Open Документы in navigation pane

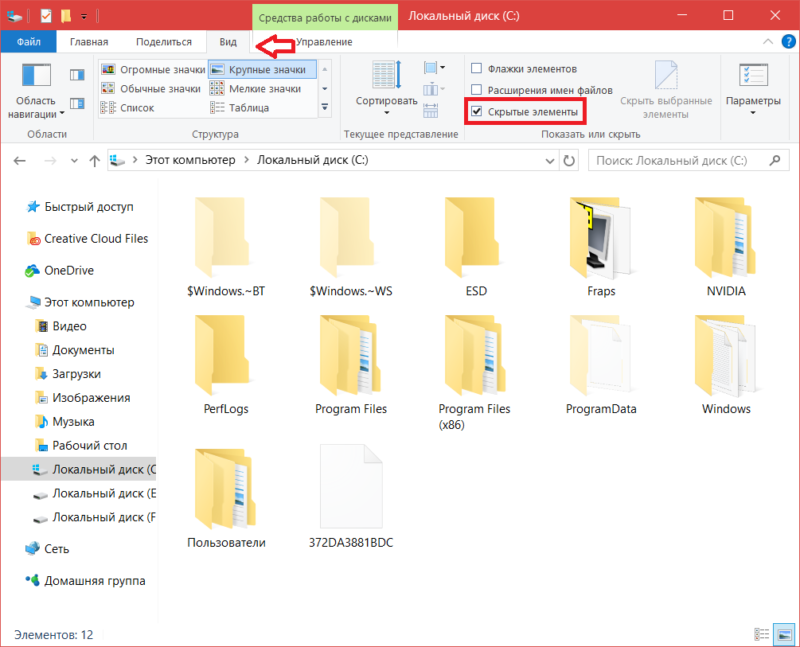75,350
